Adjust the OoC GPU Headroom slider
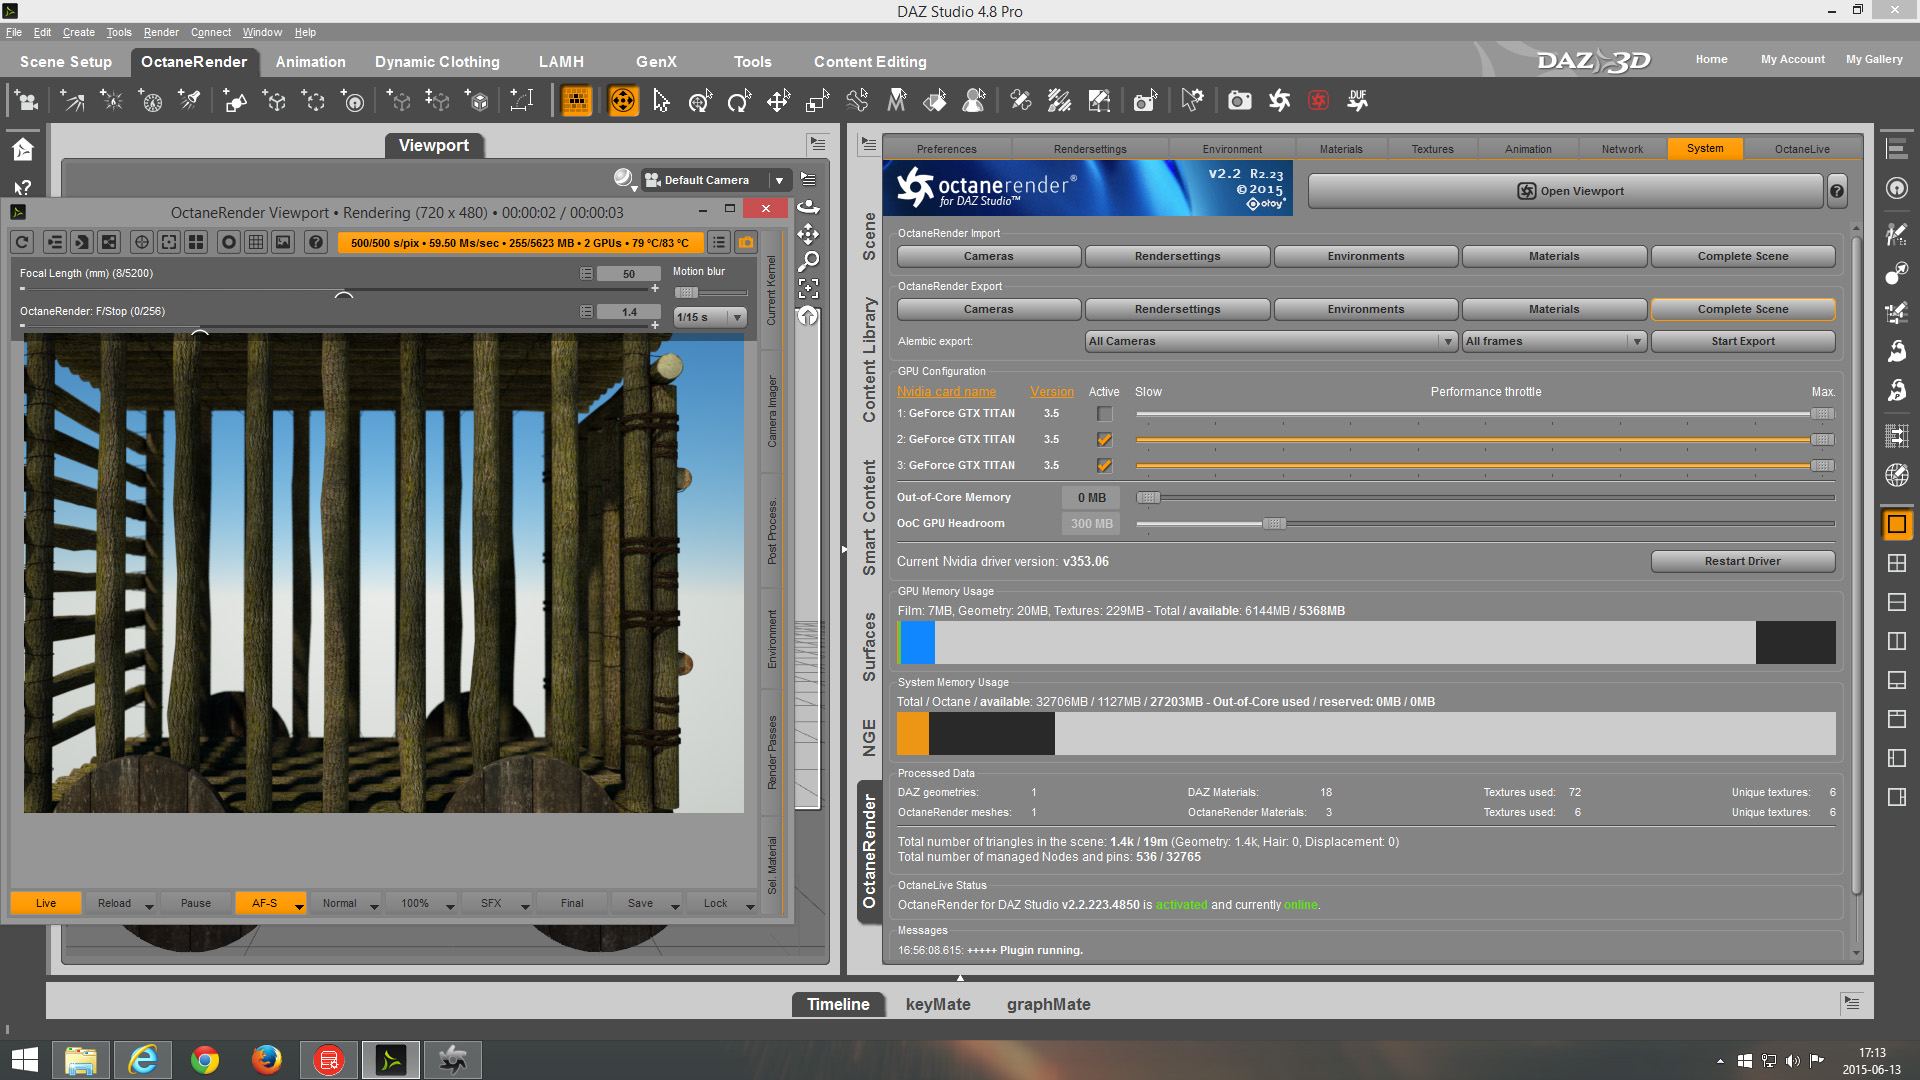This screenshot has height=1080, width=1920. pos(1273,524)
